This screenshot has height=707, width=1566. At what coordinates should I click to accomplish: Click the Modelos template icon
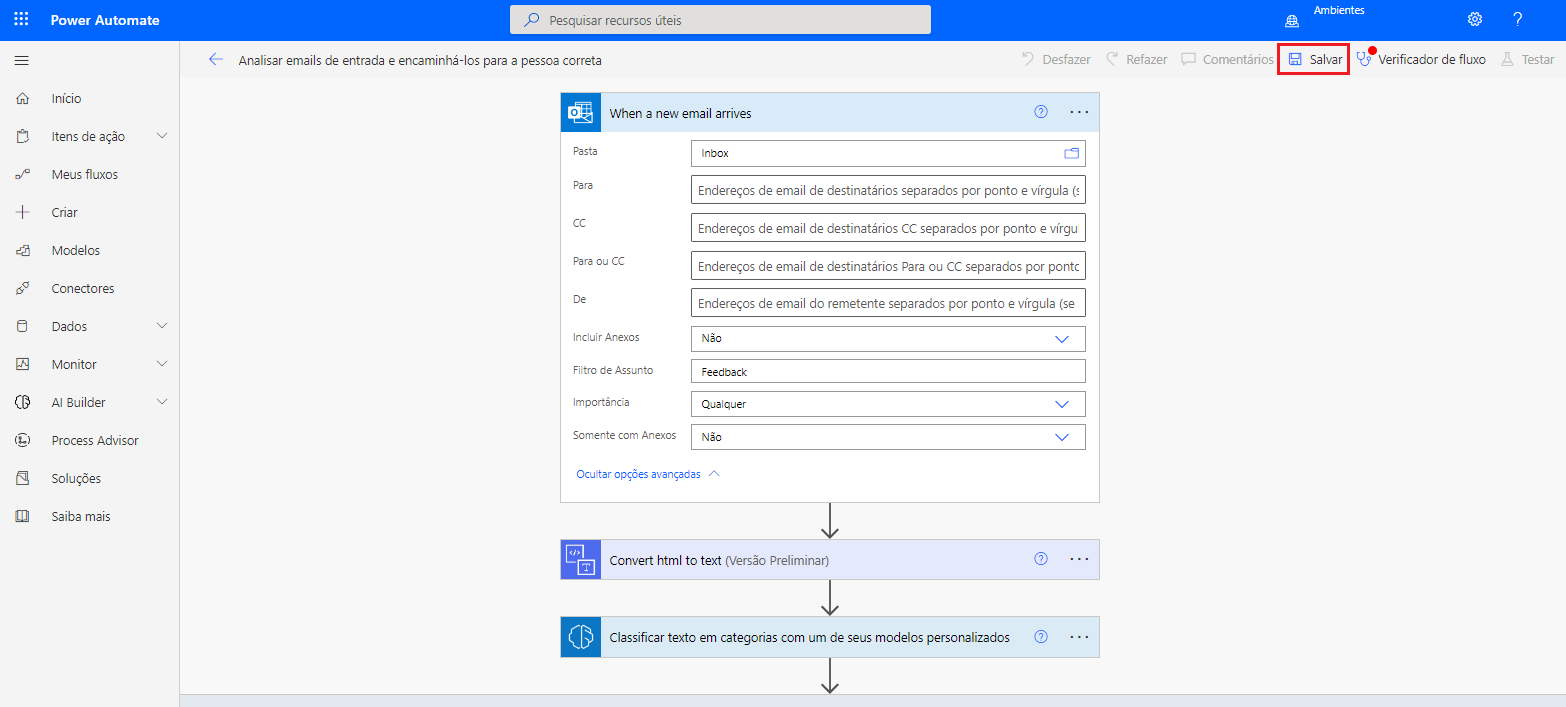[23, 250]
